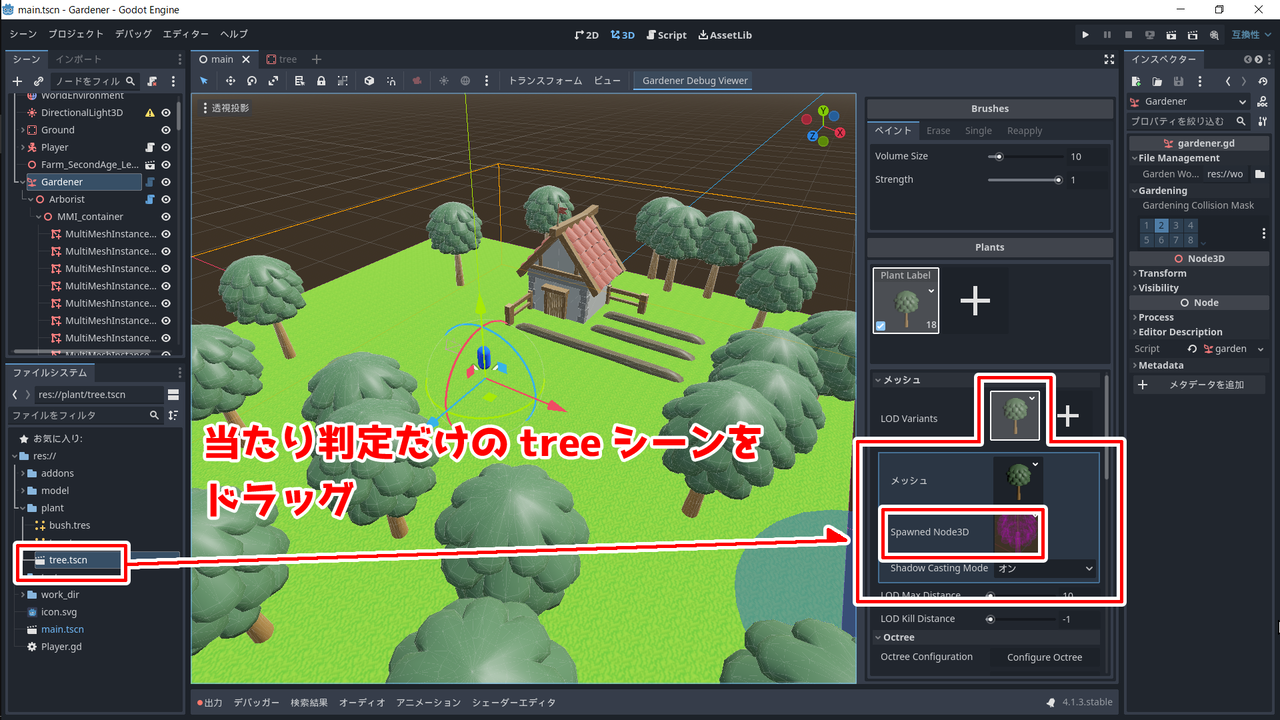Run the current scene clapper icon

pos(1171,35)
